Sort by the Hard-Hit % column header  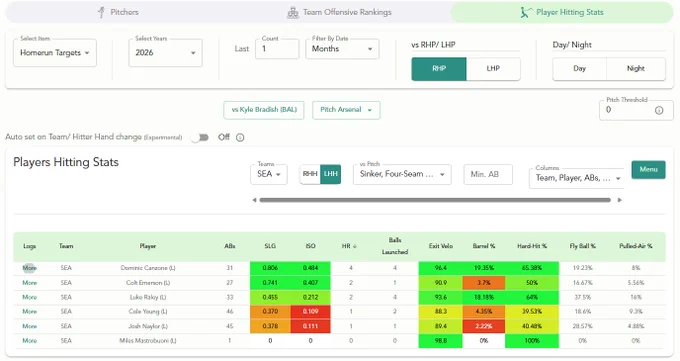532,246
